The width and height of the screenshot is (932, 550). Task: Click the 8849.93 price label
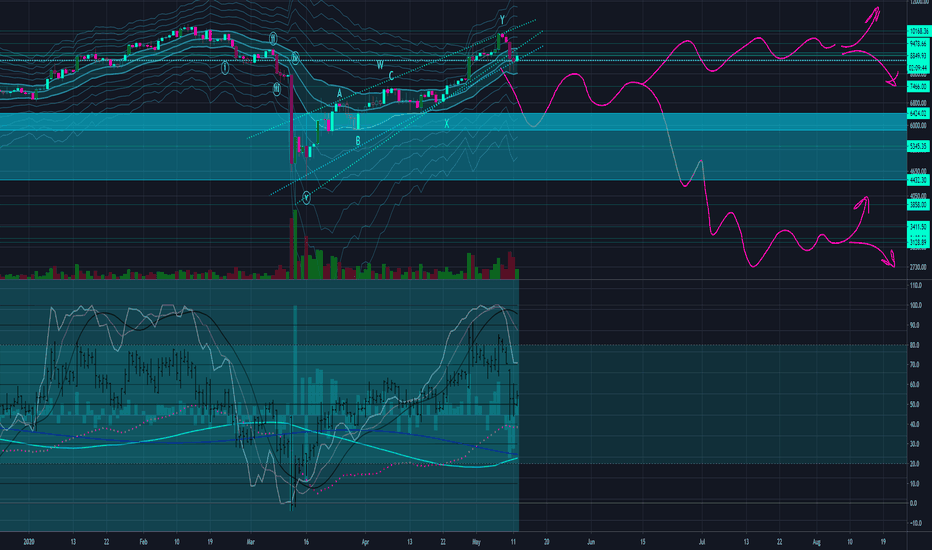coord(918,56)
